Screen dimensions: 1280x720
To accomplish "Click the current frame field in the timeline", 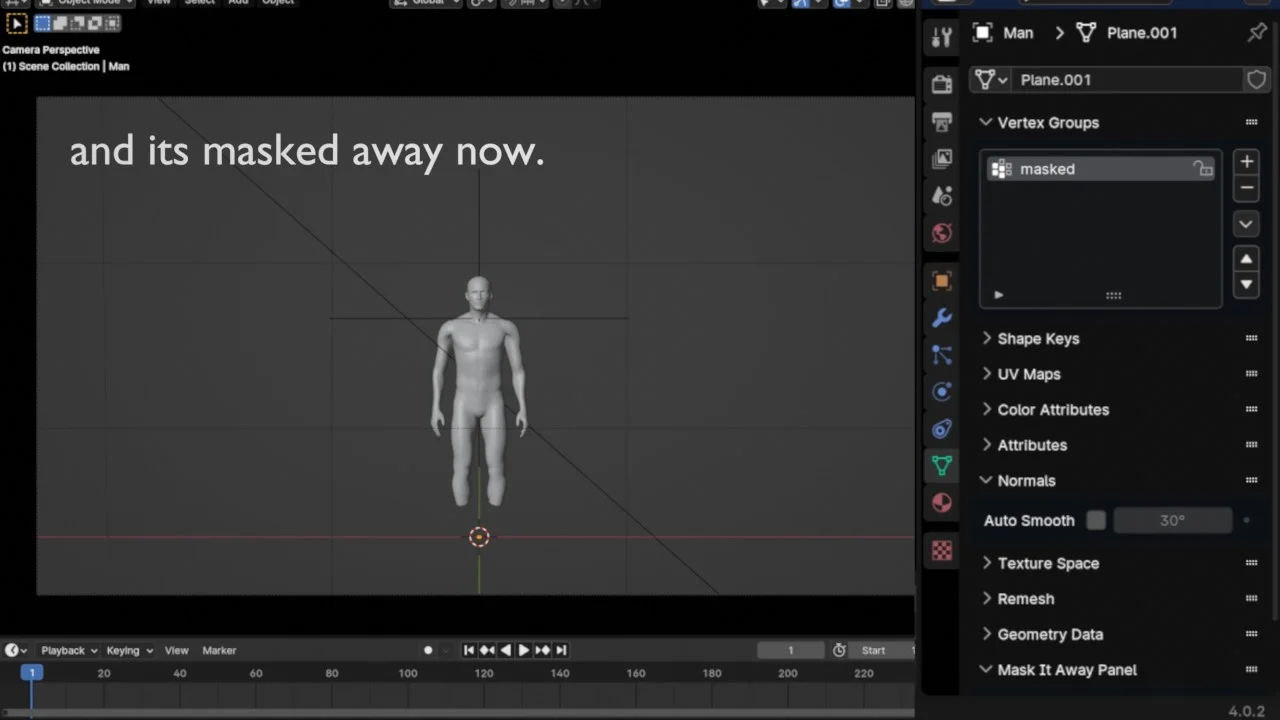I will pos(790,650).
